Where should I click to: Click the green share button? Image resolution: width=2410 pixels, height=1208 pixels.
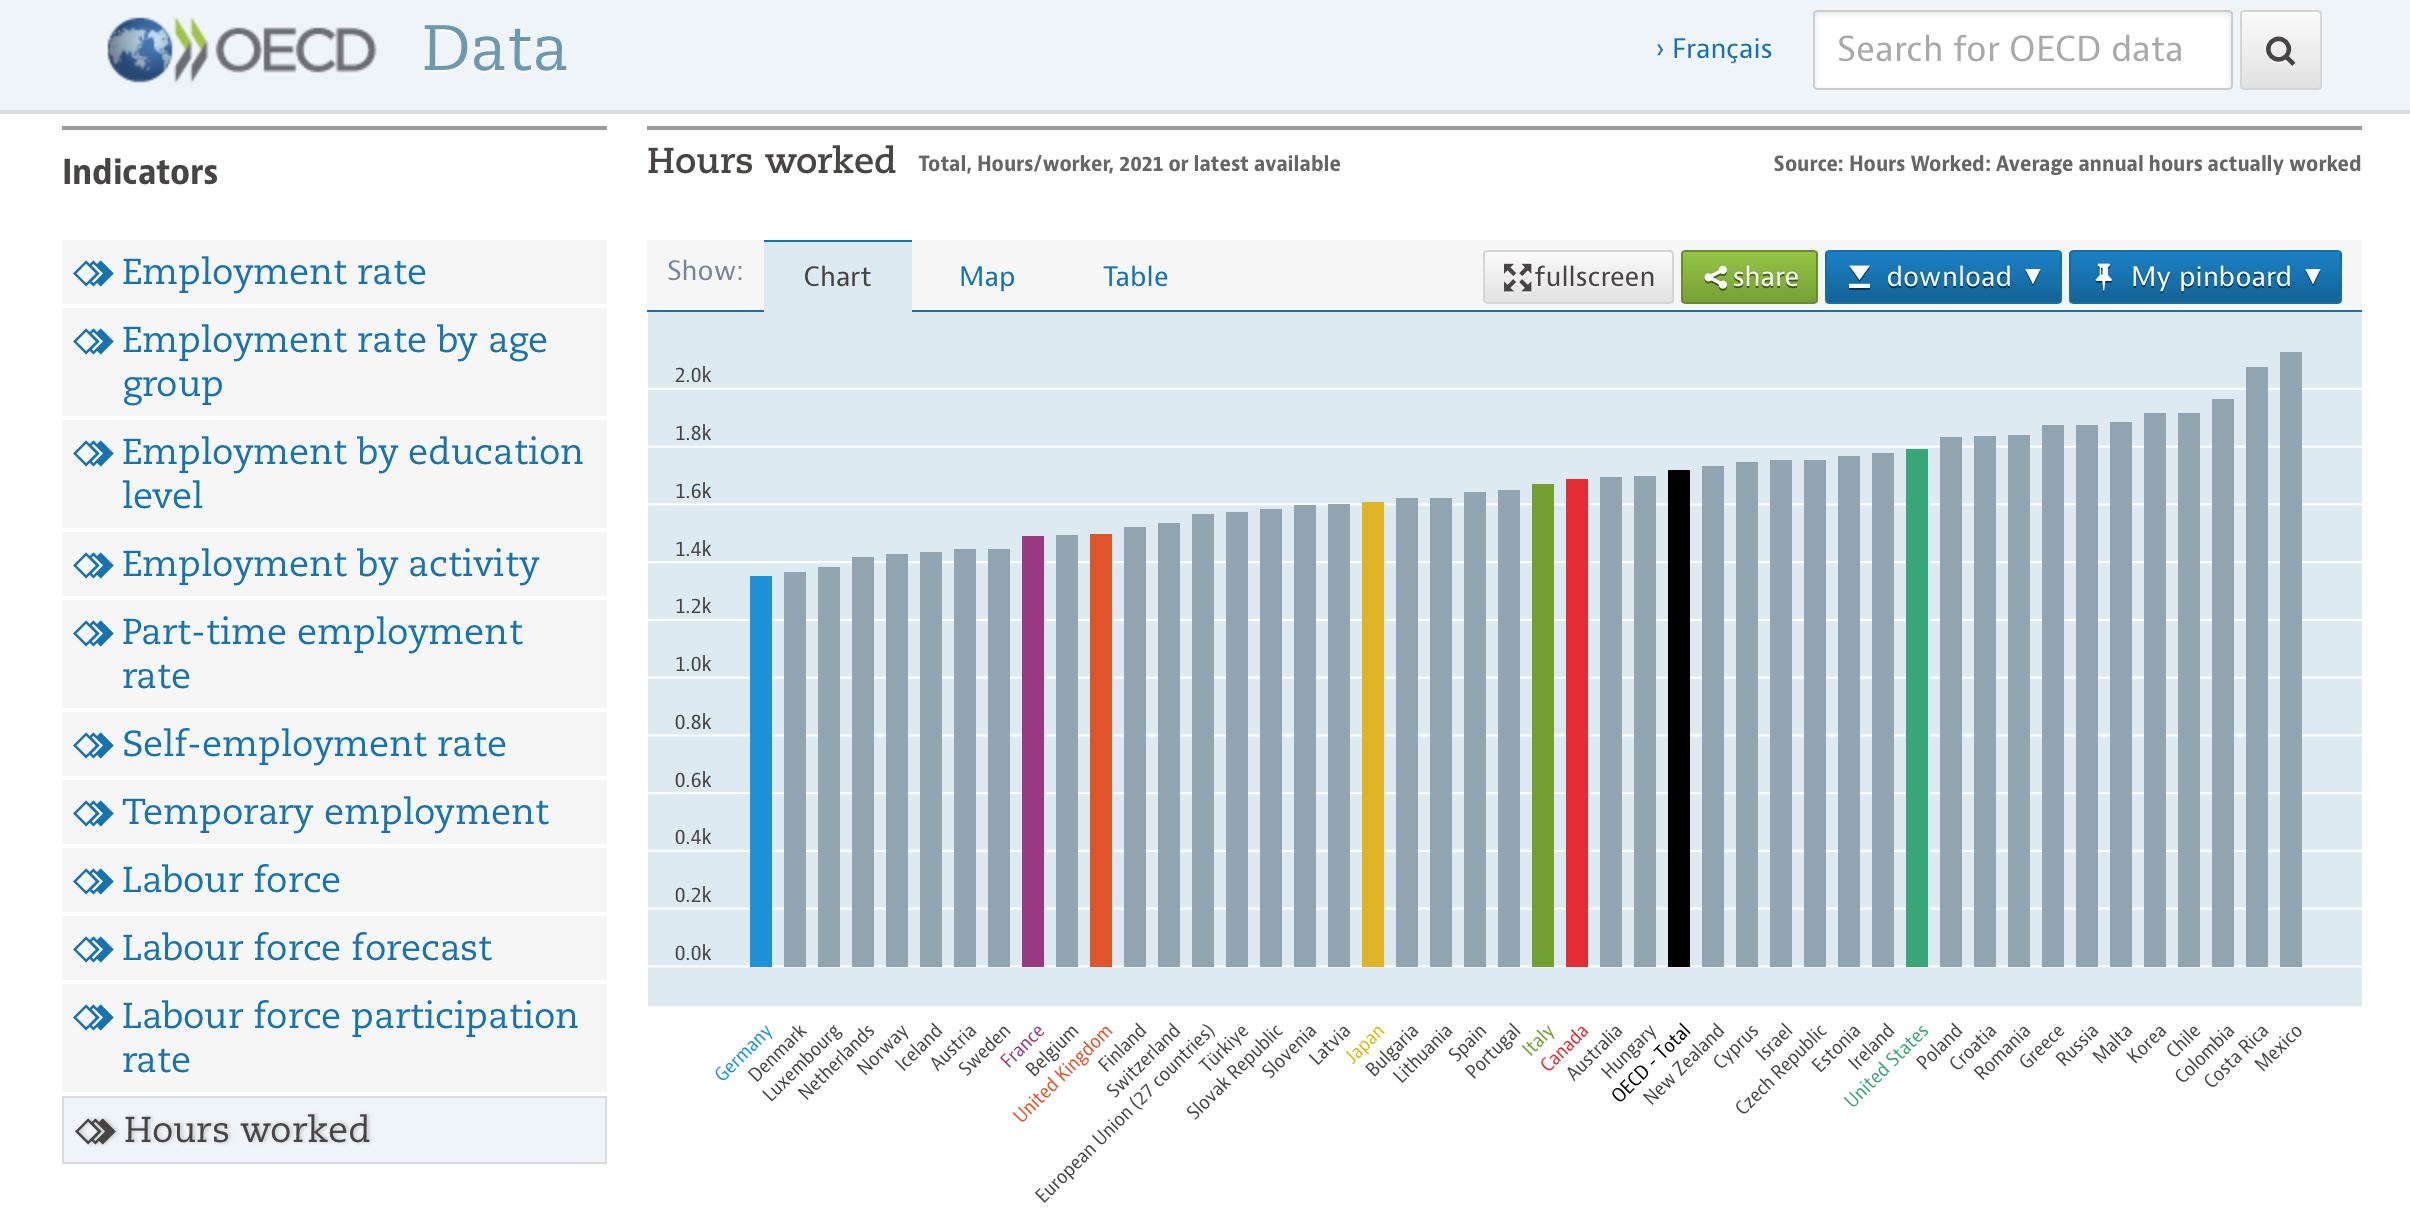click(x=1749, y=277)
